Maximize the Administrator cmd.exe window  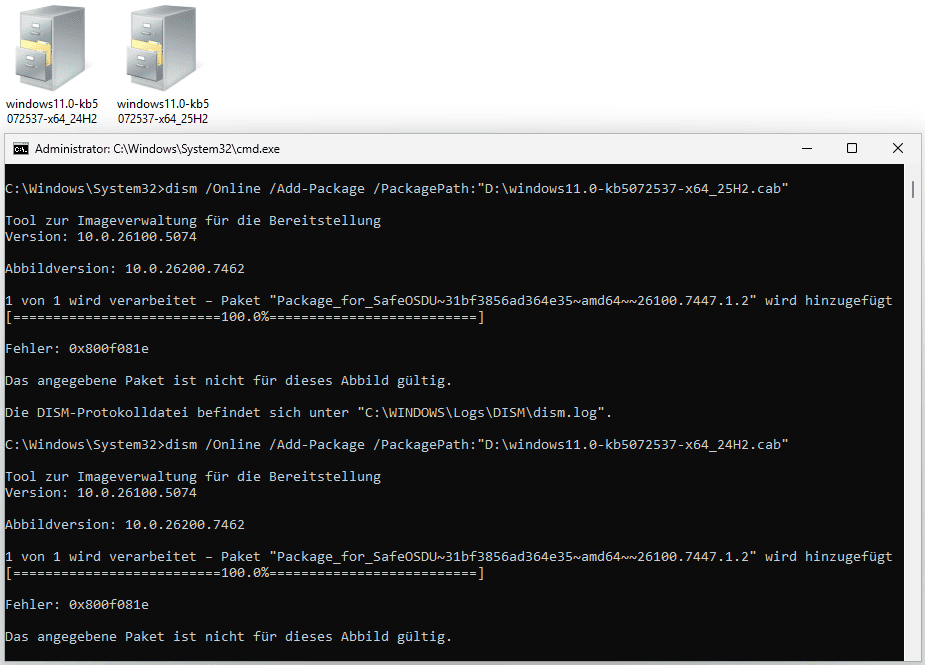(x=852, y=149)
